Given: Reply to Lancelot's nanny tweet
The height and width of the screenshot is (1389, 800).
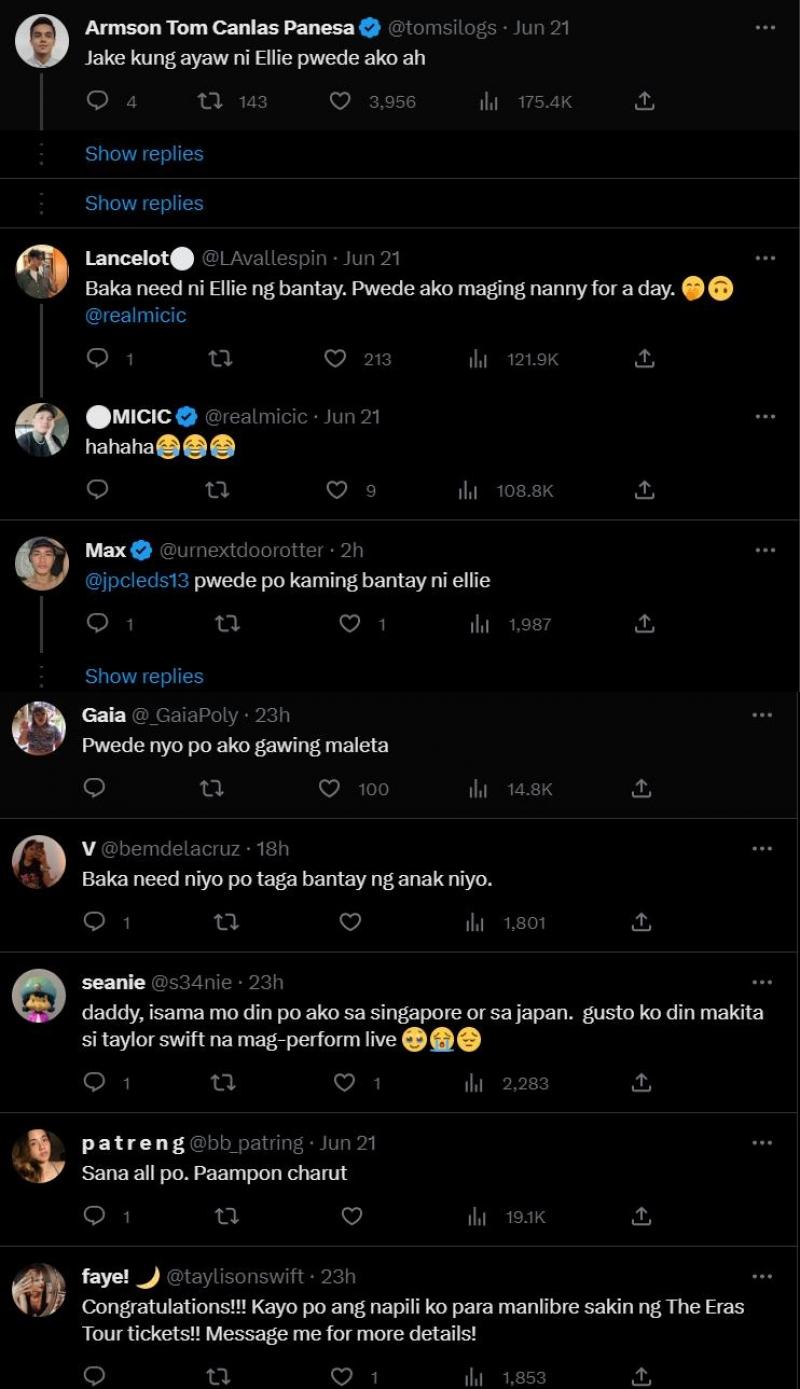Looking at the screenshot, I should point(97,358).
